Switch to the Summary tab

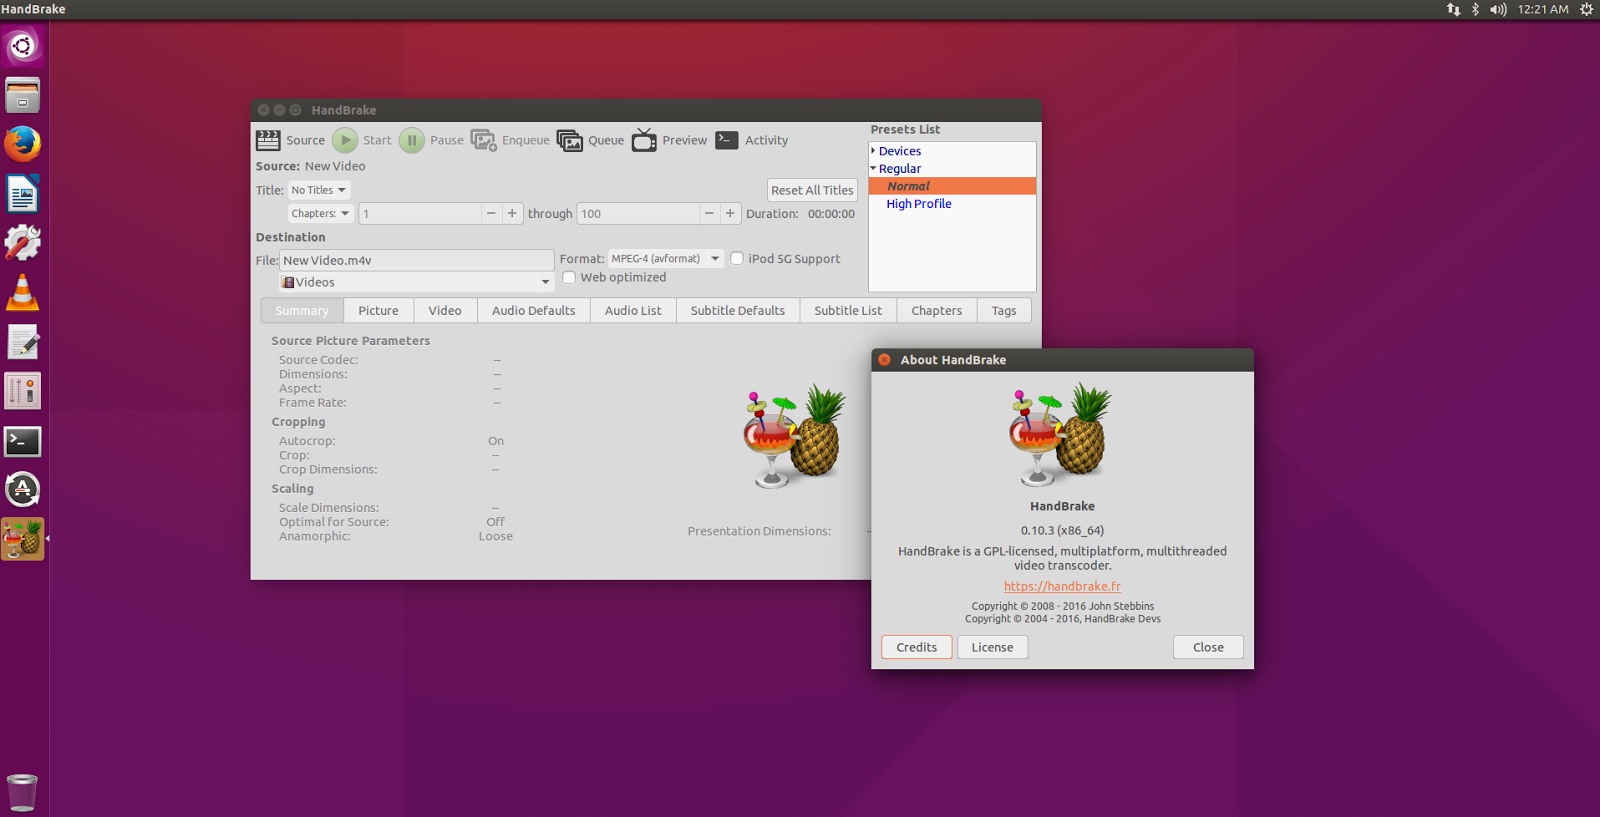[x=302, y=311]
